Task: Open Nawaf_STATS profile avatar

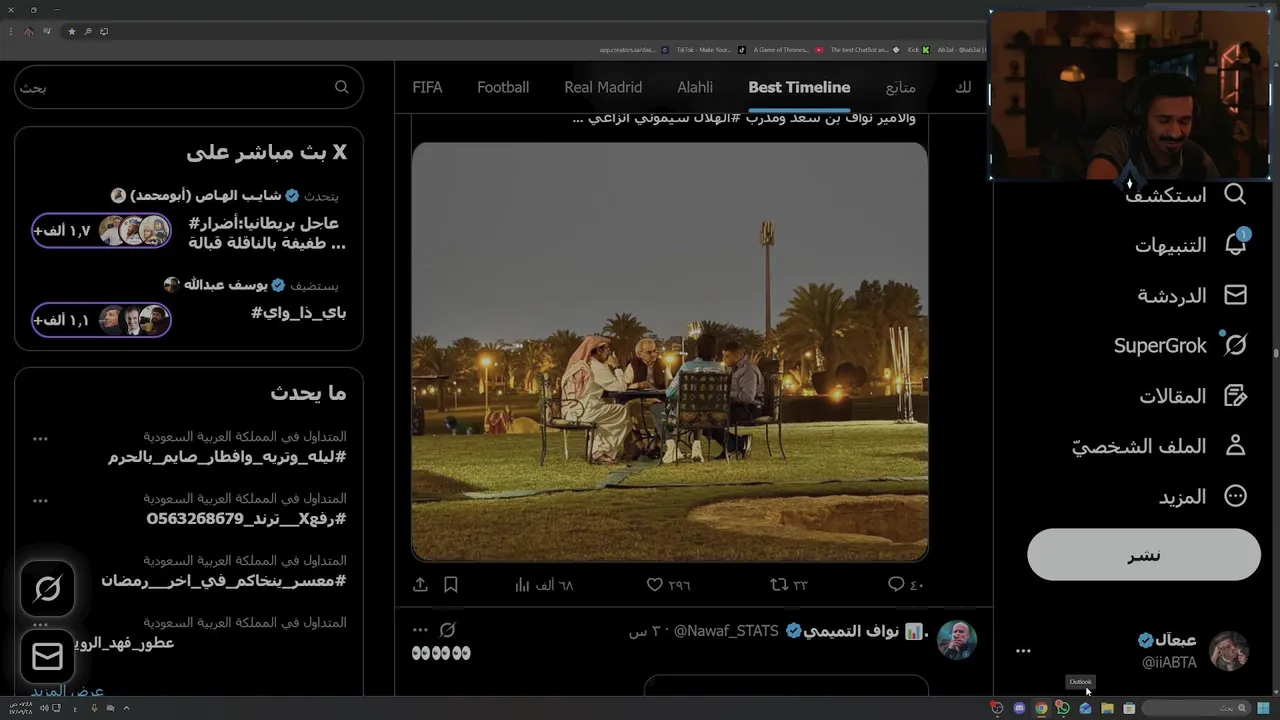Action: (957, 640)
